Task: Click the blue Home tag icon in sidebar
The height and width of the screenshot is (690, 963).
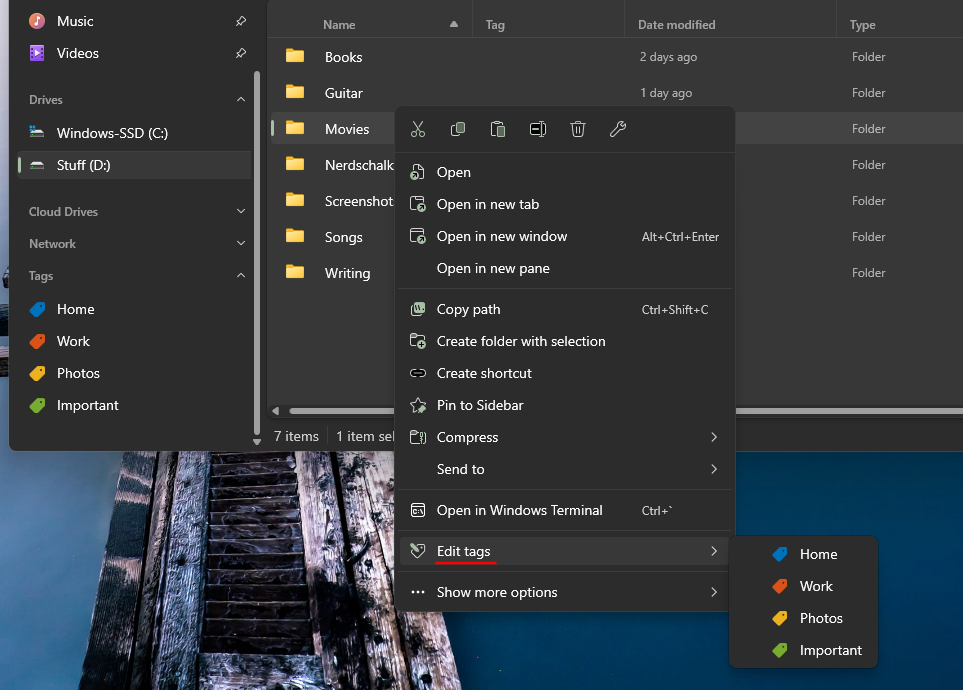Action: [37, 309]
